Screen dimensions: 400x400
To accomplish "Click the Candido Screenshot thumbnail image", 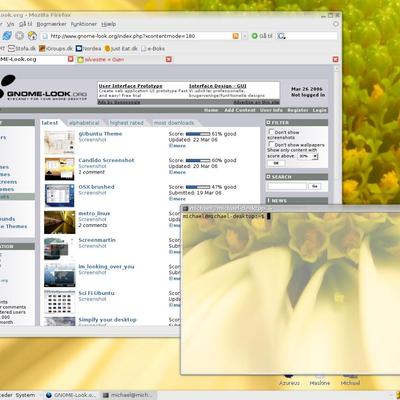I will pyautogui.click(x=60, y=169).
